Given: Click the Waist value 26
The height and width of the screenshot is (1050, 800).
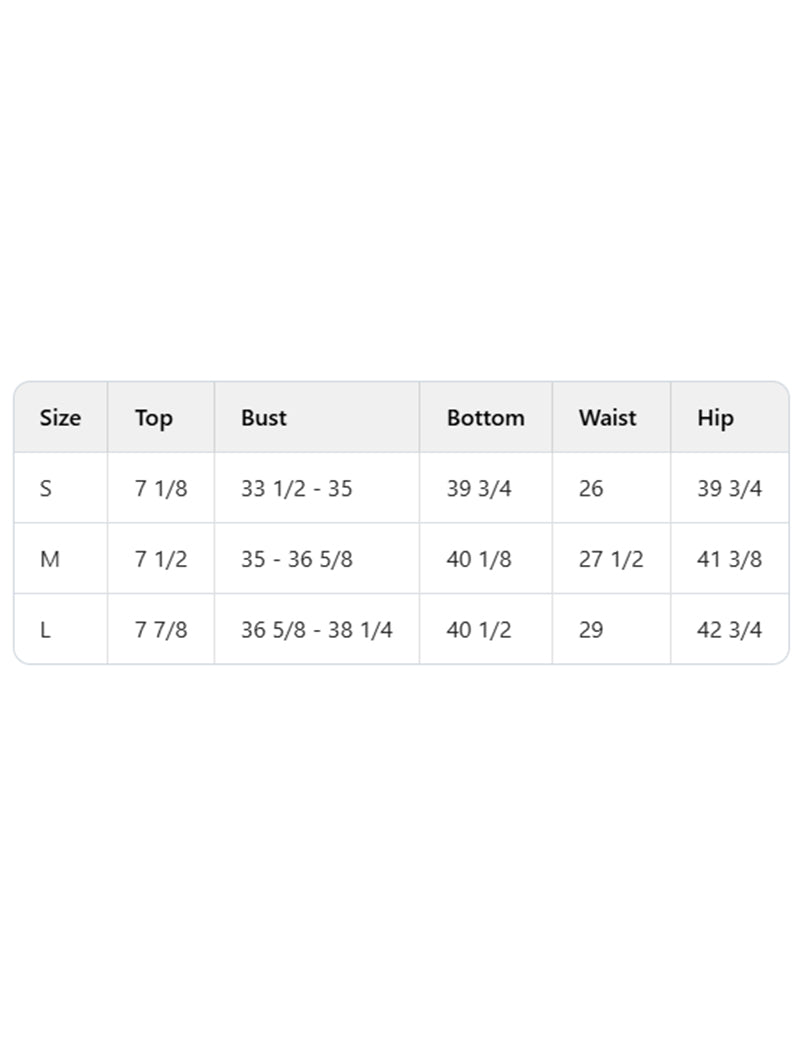Looking at the screenshot, I should 591,489.
